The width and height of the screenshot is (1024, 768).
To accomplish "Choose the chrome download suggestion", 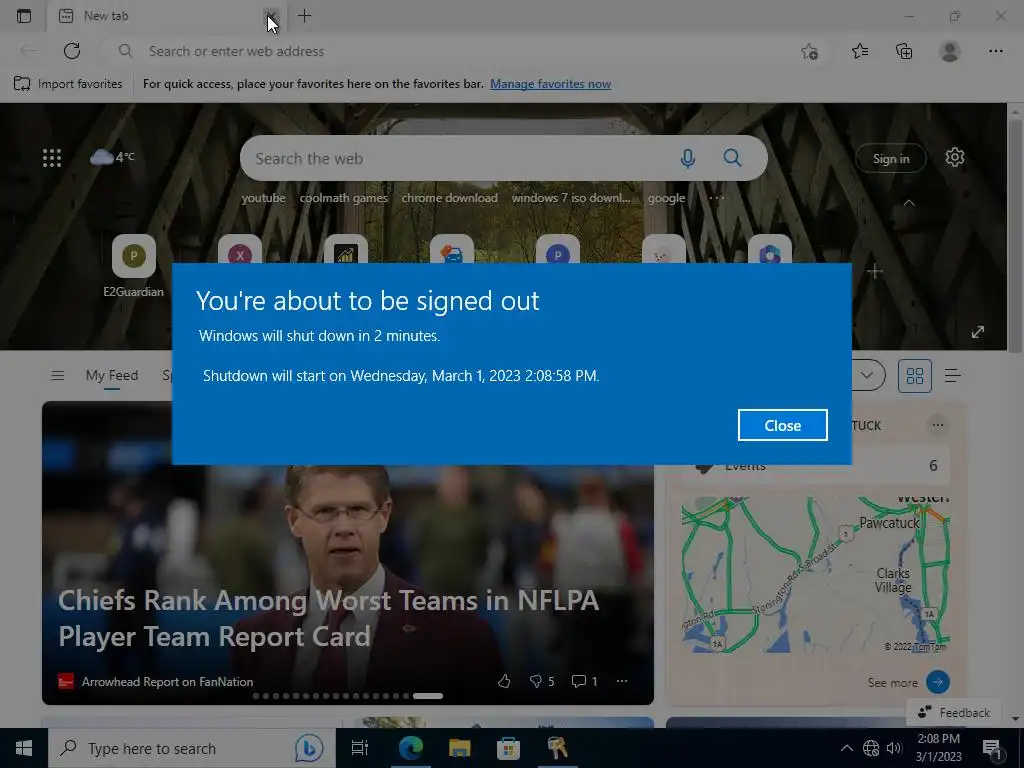I will (449, 198).
